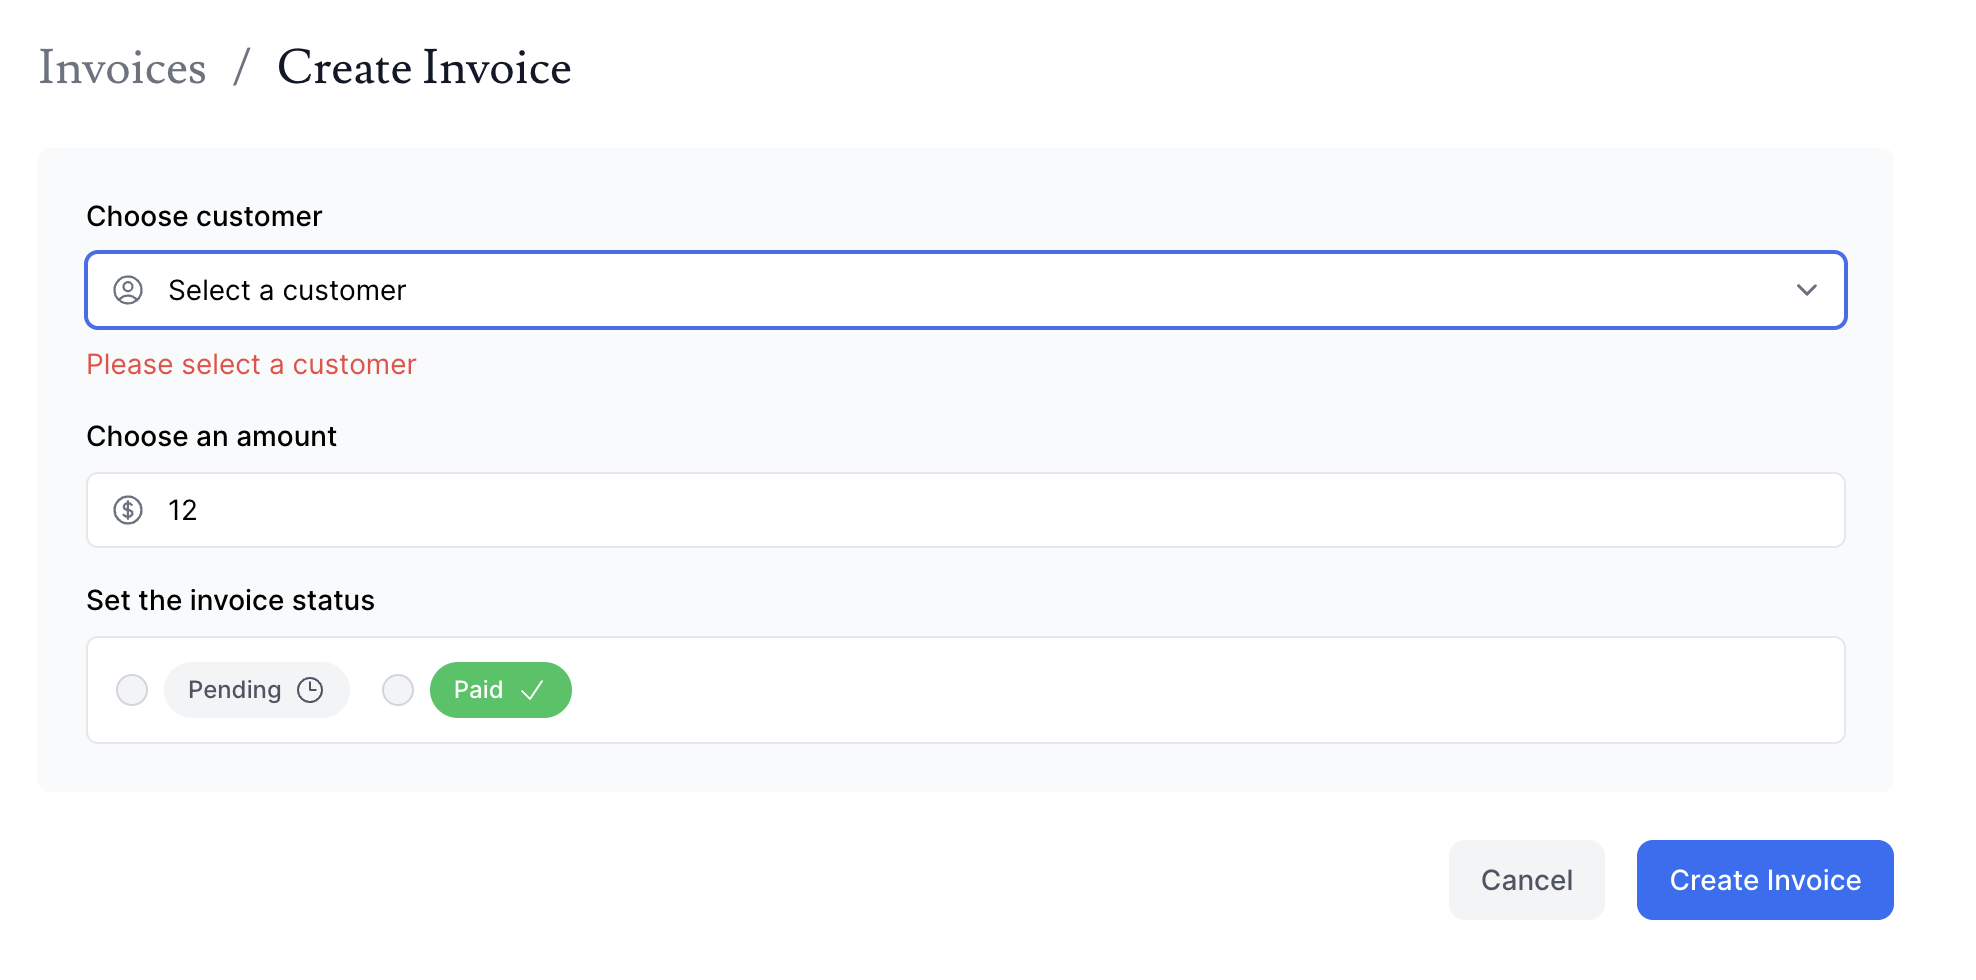This screenshot has height=980, width=1976.
Task: Click the Set the invoice status label
Action: [230, 600]
